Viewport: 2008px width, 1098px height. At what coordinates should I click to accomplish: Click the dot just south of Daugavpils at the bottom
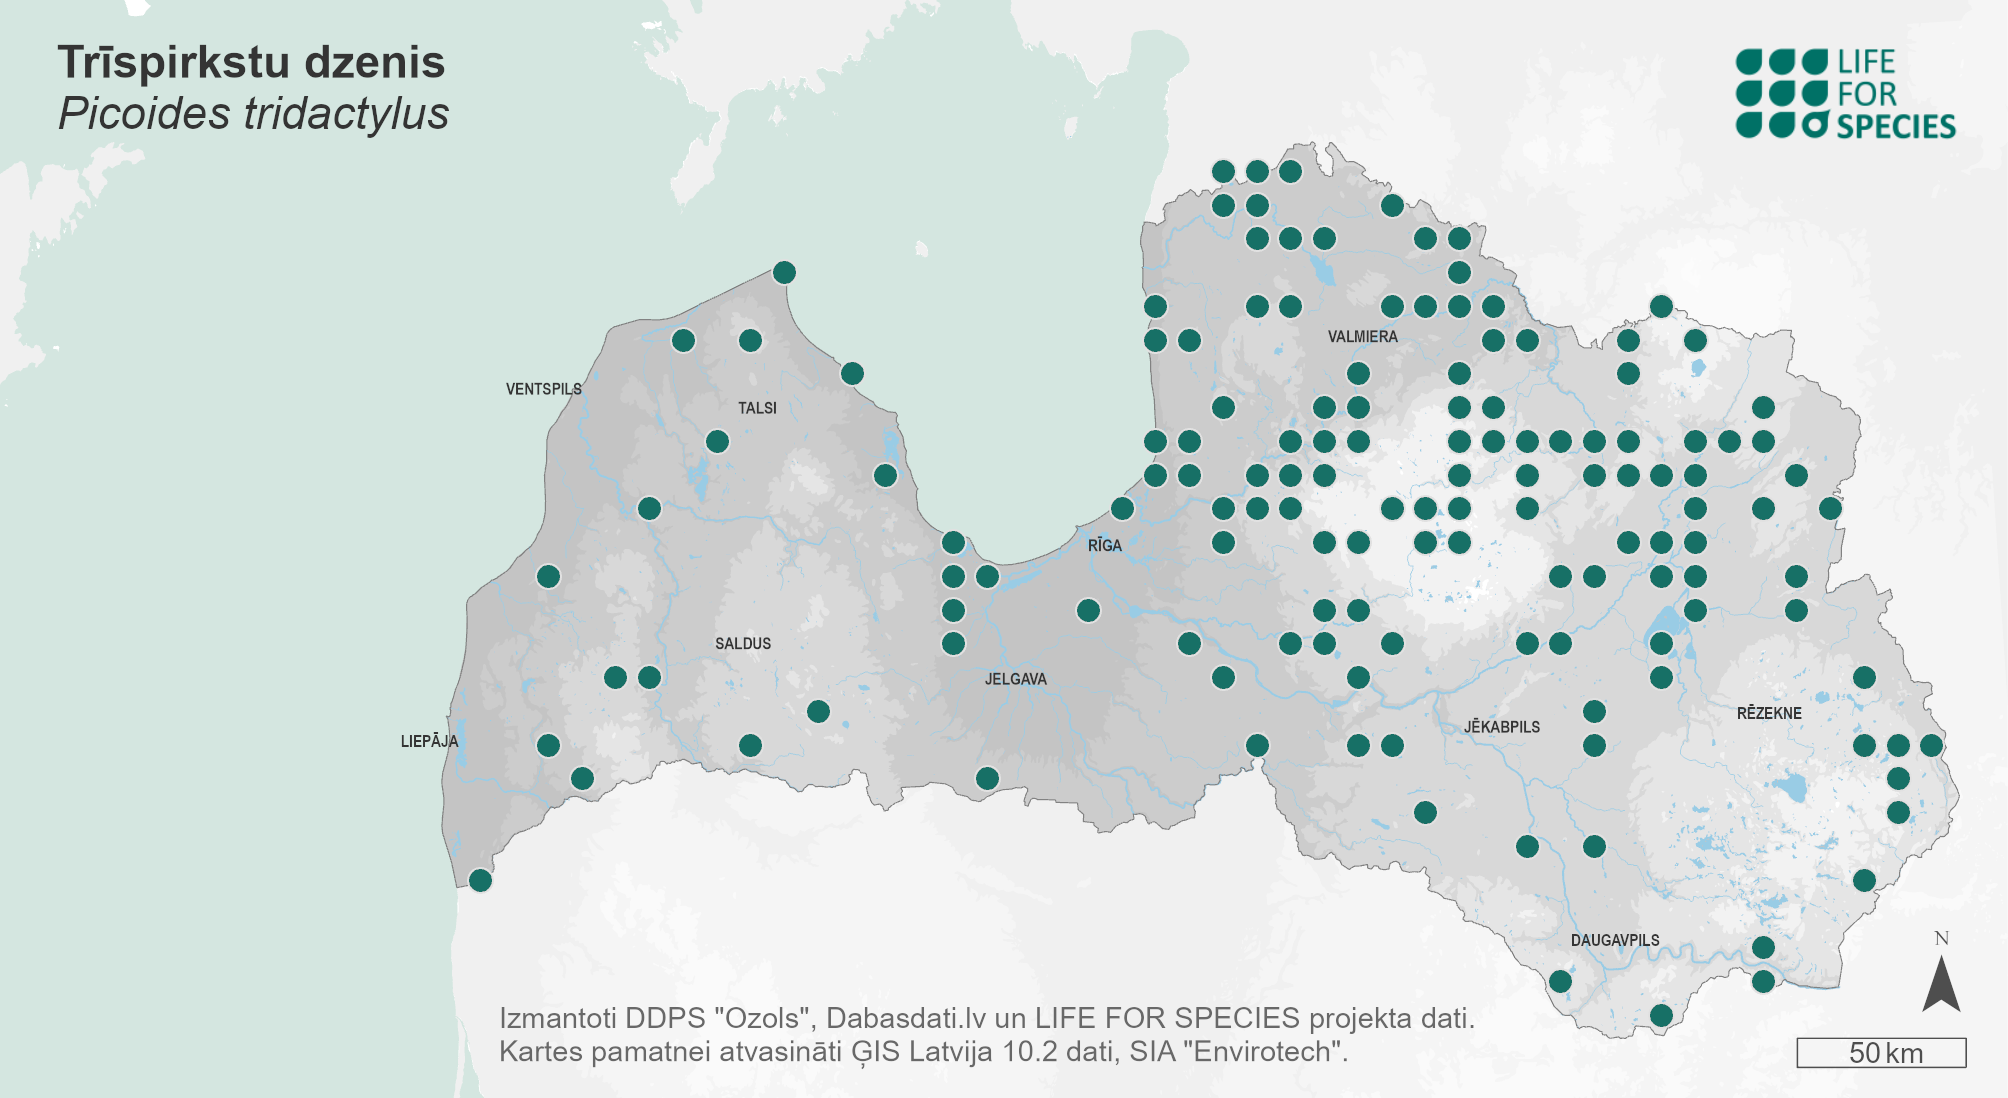(x=1661, y=1015)
